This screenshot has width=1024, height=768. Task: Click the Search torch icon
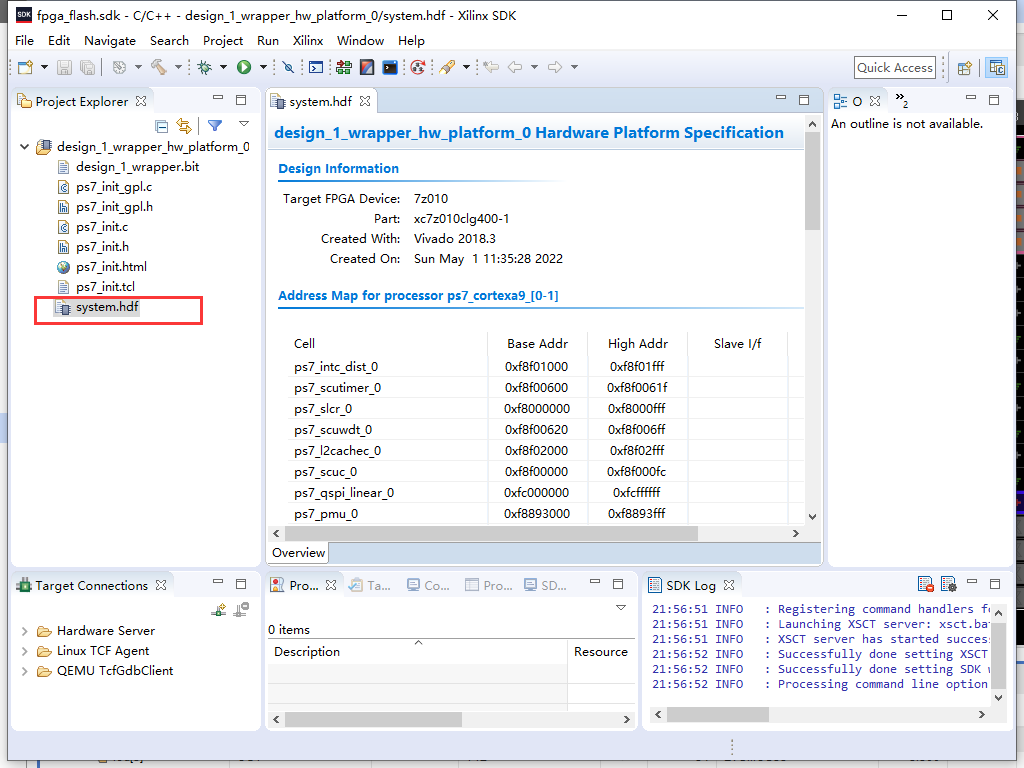(447, 67)
